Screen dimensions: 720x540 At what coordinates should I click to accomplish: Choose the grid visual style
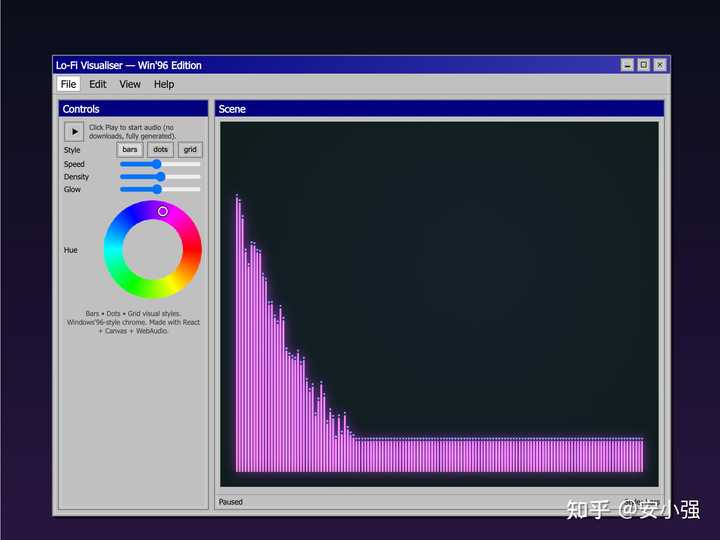pyautogui.click(x=190, y=150)
